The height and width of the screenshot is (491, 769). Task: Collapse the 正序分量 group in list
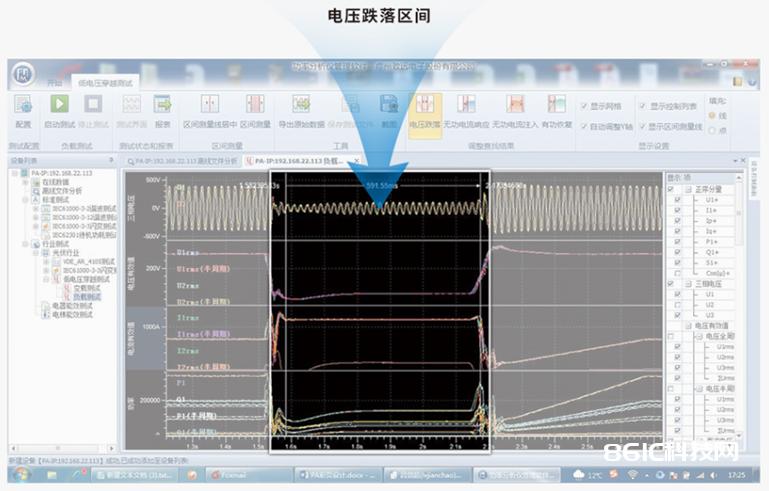pos(688,189)
